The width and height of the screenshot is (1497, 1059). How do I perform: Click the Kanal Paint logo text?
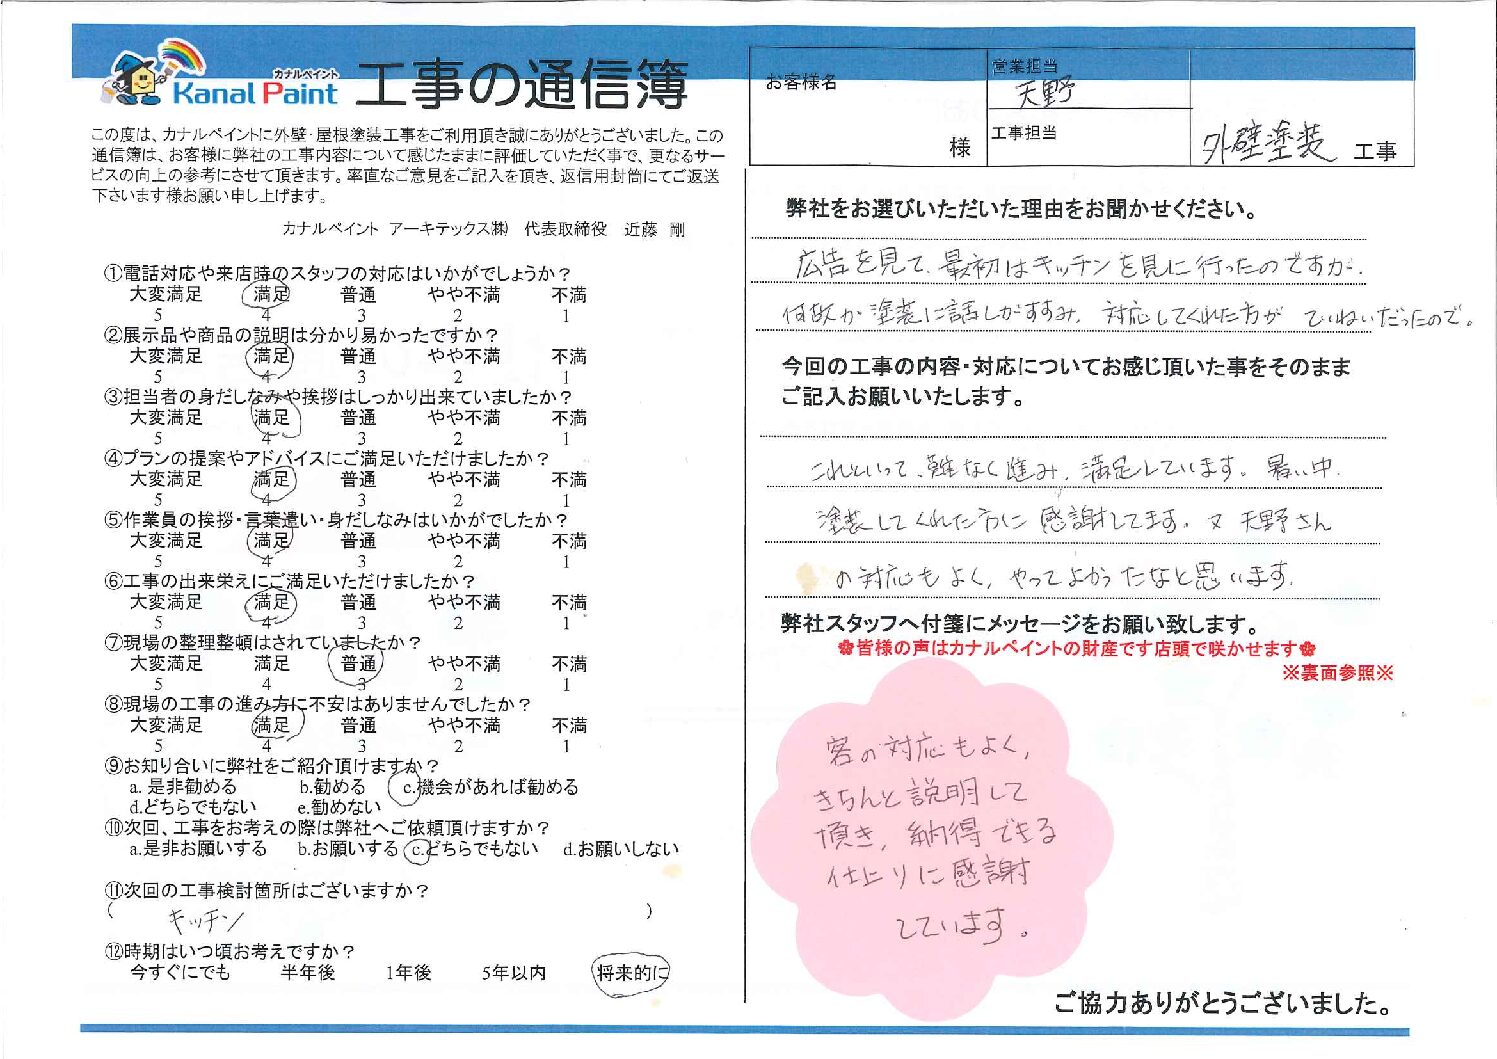pos(256,93)
